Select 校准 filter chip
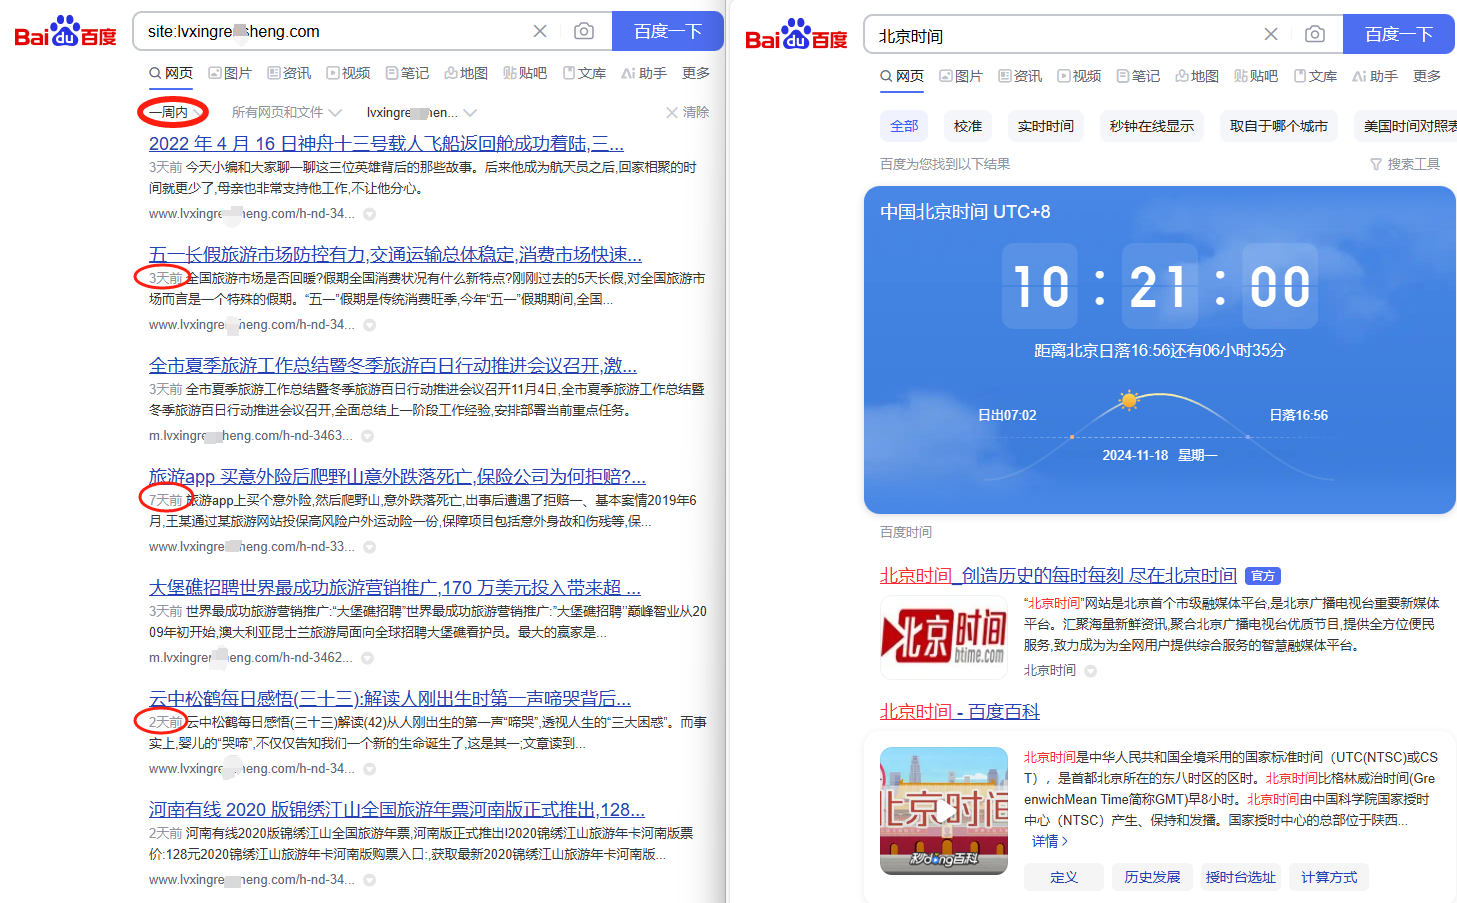 click(x=968, y=126)
